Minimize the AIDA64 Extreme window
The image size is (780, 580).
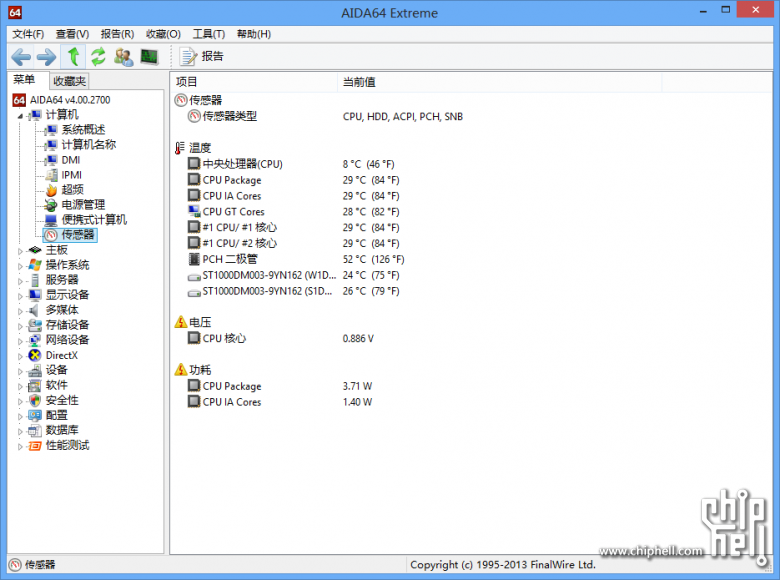point(703,11)
